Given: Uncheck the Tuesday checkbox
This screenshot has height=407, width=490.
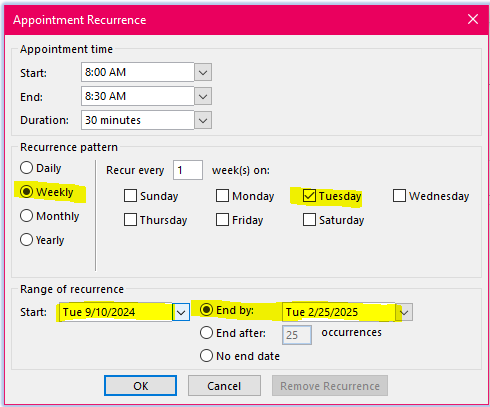Looking at the screenshot, I should pyautogui.click(x=309, y=196).
